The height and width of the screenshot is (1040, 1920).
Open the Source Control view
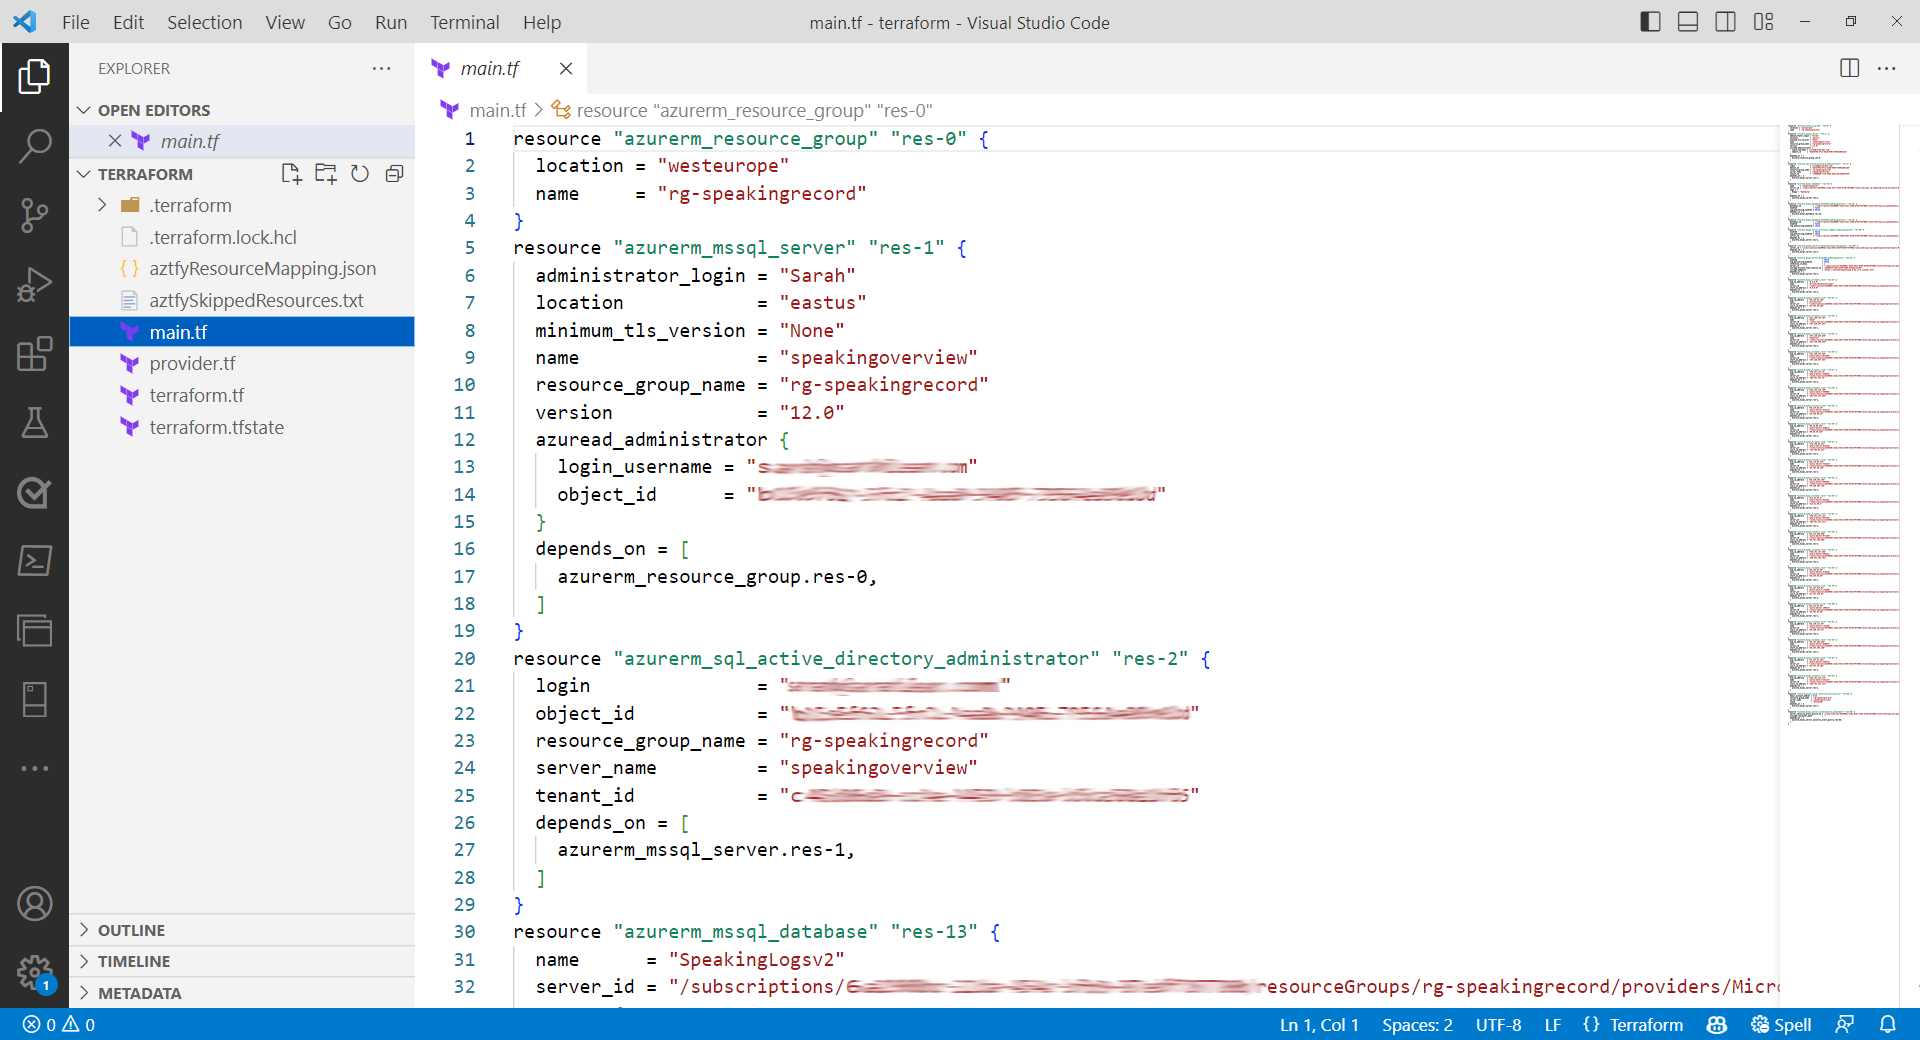point(35,214)
